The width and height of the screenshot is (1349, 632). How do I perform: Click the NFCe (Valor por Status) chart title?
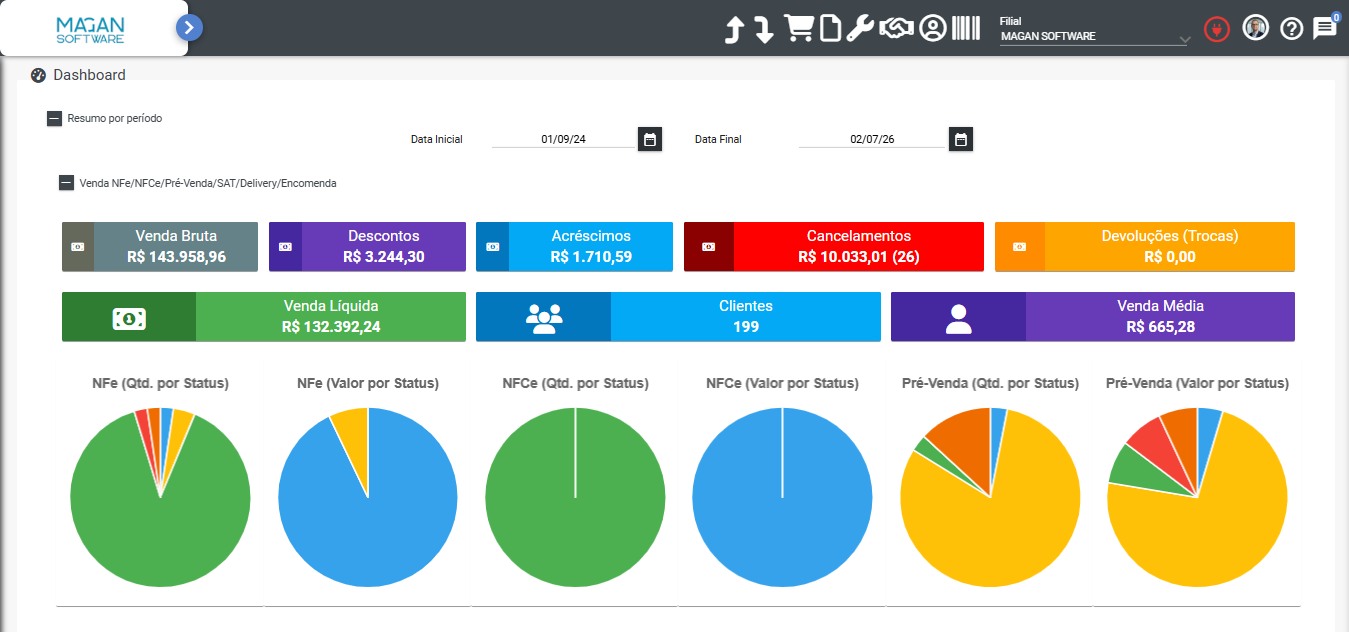click(782, 383)
